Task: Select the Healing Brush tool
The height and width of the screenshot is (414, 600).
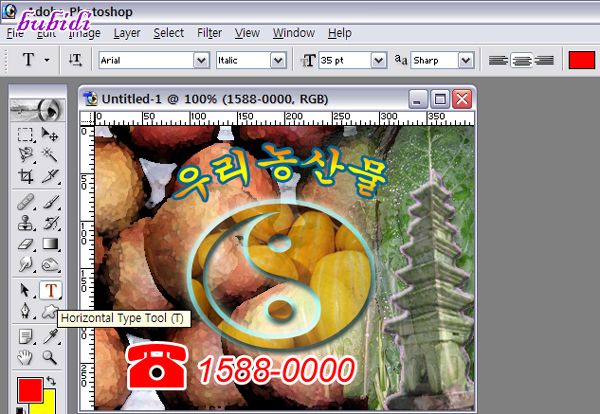Action: [x=25, y=202]
